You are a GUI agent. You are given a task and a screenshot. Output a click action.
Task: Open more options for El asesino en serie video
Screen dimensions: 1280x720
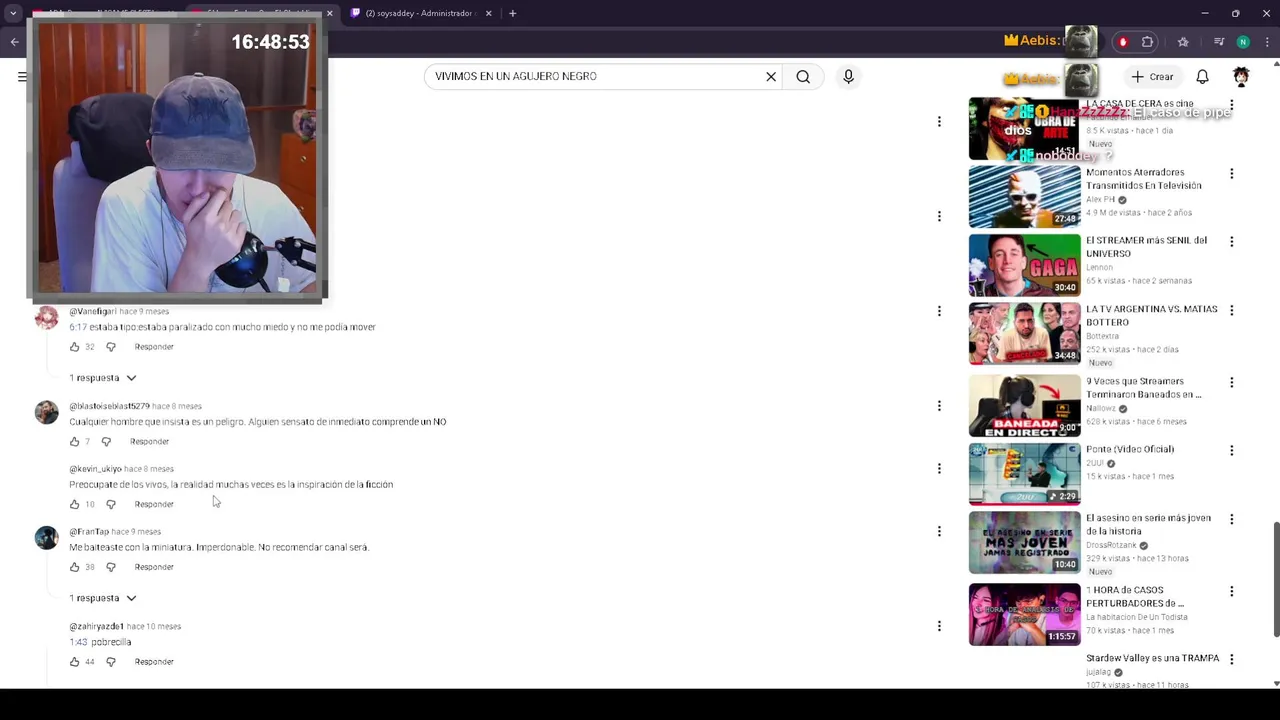click(1231, 519)
